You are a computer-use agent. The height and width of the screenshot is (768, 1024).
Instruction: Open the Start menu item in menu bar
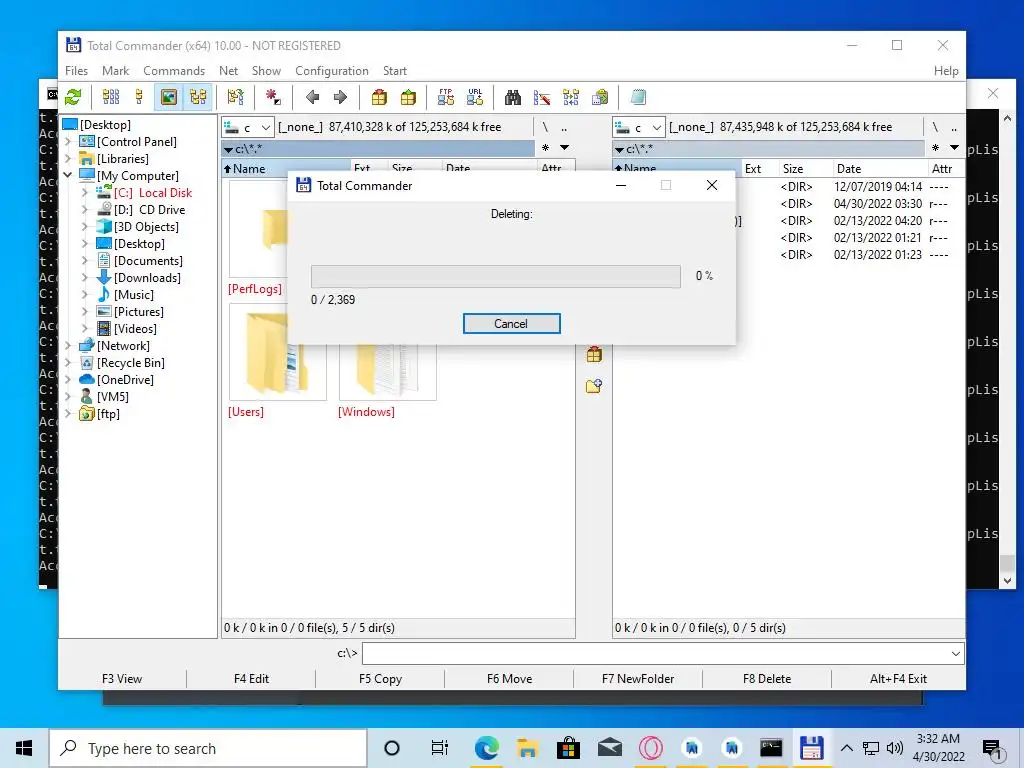[x=394, y=71]
